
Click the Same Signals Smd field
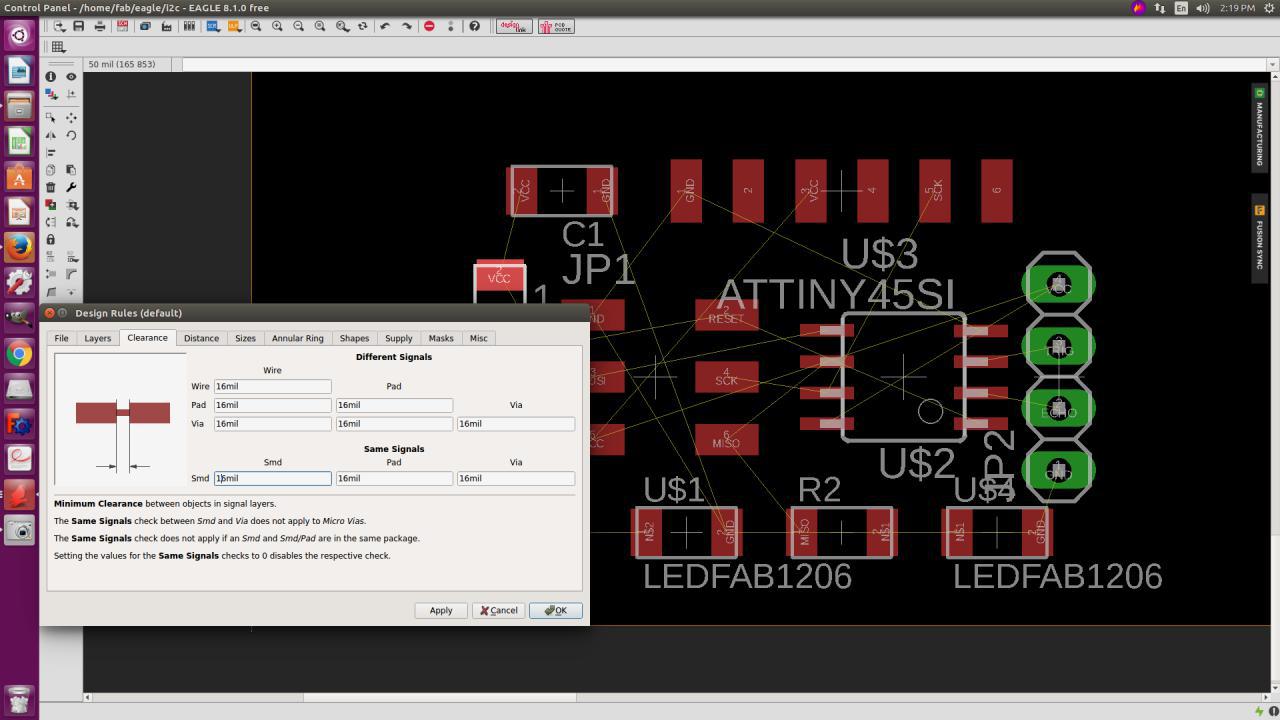[x=272, y=478]
